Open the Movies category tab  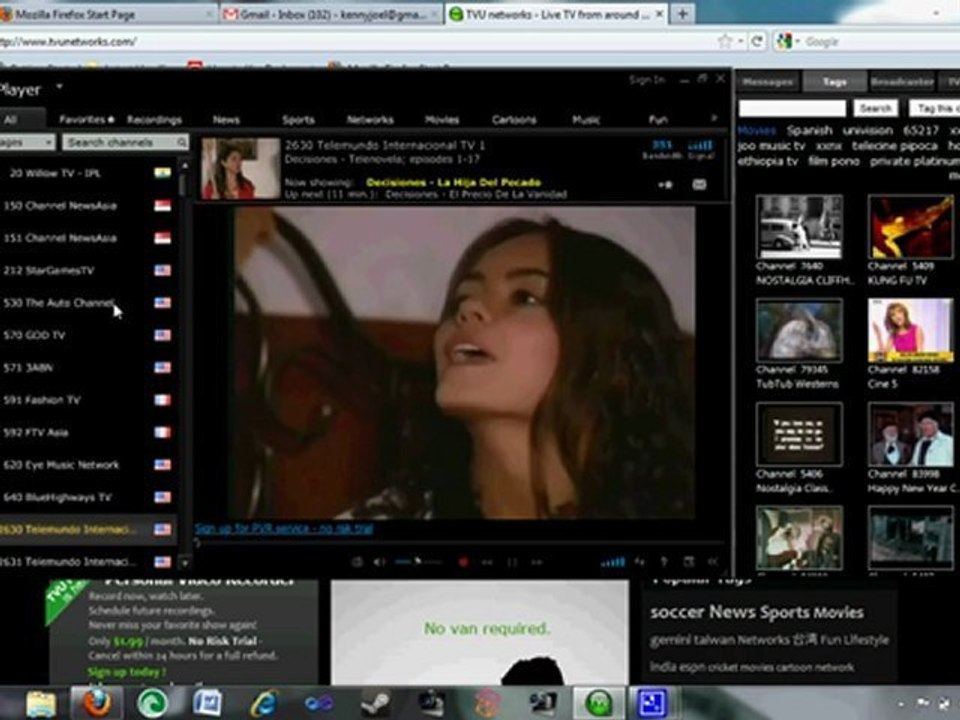click(x=442, y=120)
